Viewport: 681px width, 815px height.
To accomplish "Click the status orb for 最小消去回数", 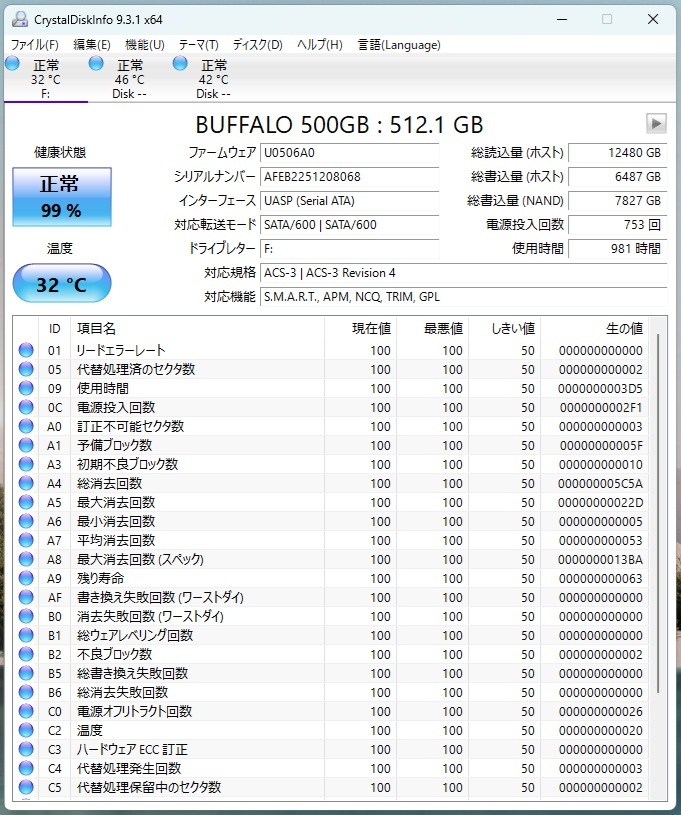I will 26,521.
